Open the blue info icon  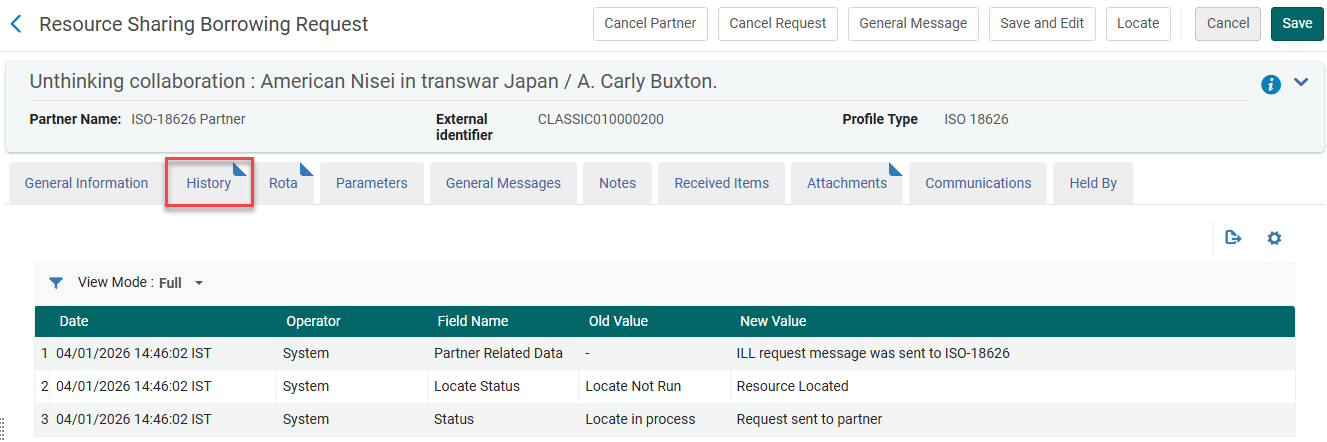(1271, 85)
